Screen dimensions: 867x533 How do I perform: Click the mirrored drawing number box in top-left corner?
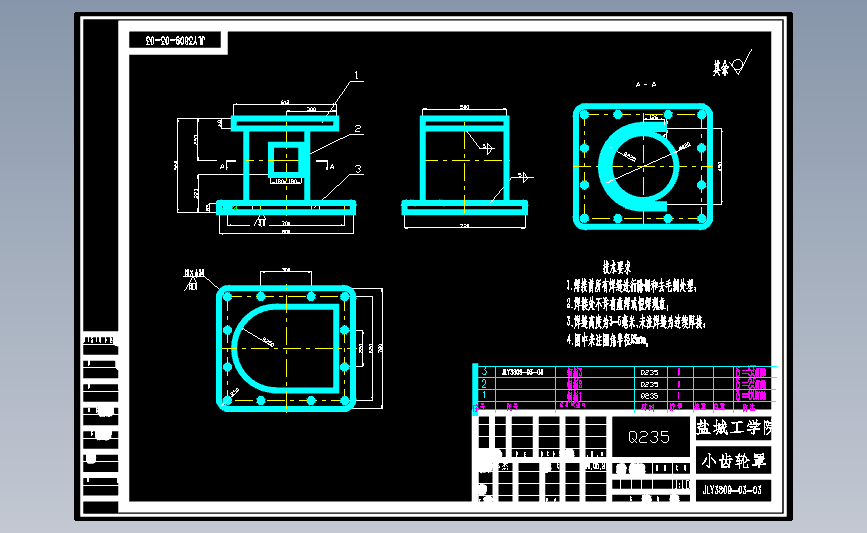(x=175, y=40)
